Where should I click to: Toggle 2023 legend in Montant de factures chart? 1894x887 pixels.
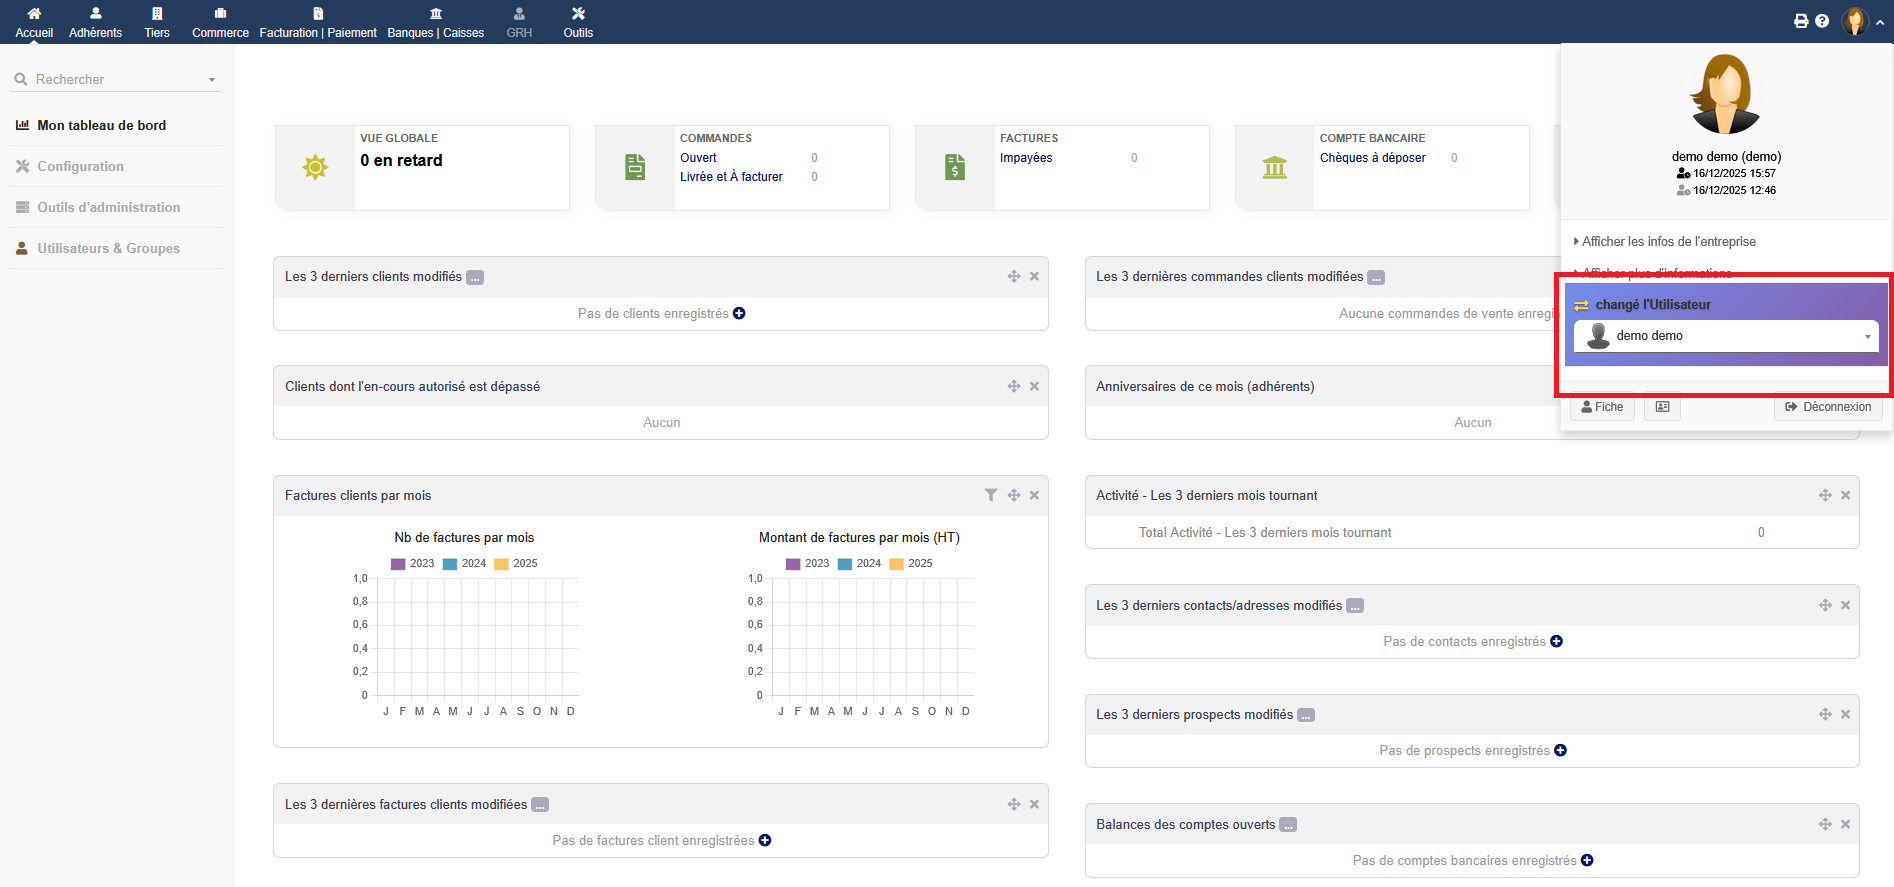(x=807, y=563)
